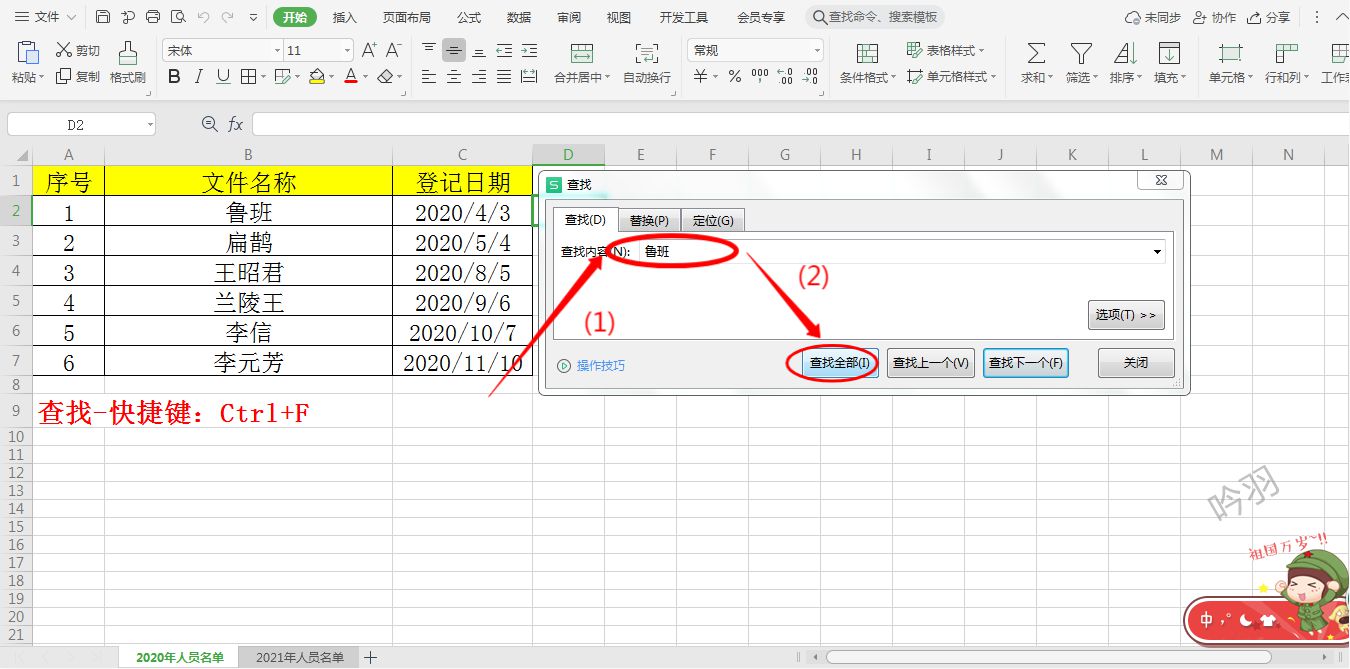Expand the fill color dropdown arrow
This screenshot has width=1350, height=669.
tap(333, 77)
